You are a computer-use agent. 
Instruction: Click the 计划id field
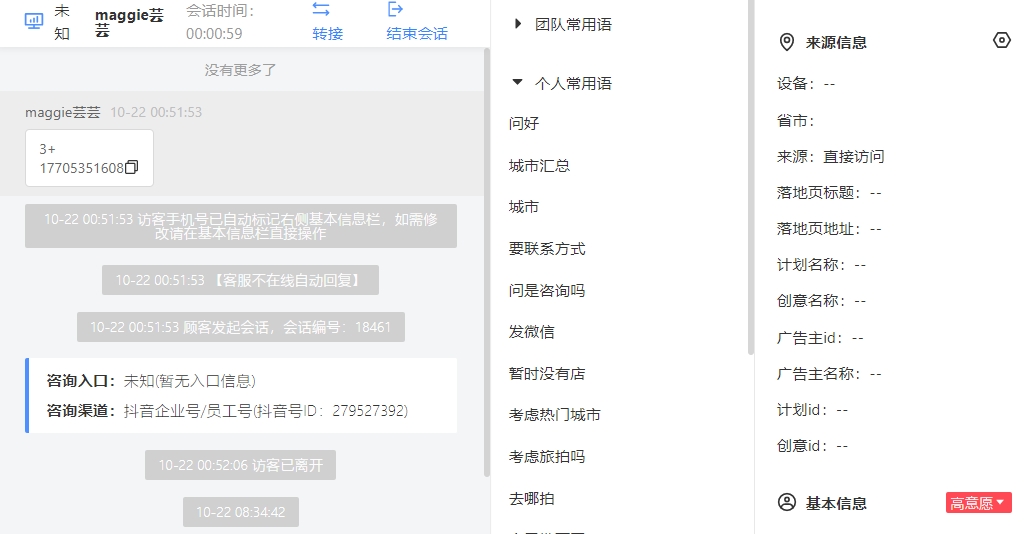tap(812, 410)
